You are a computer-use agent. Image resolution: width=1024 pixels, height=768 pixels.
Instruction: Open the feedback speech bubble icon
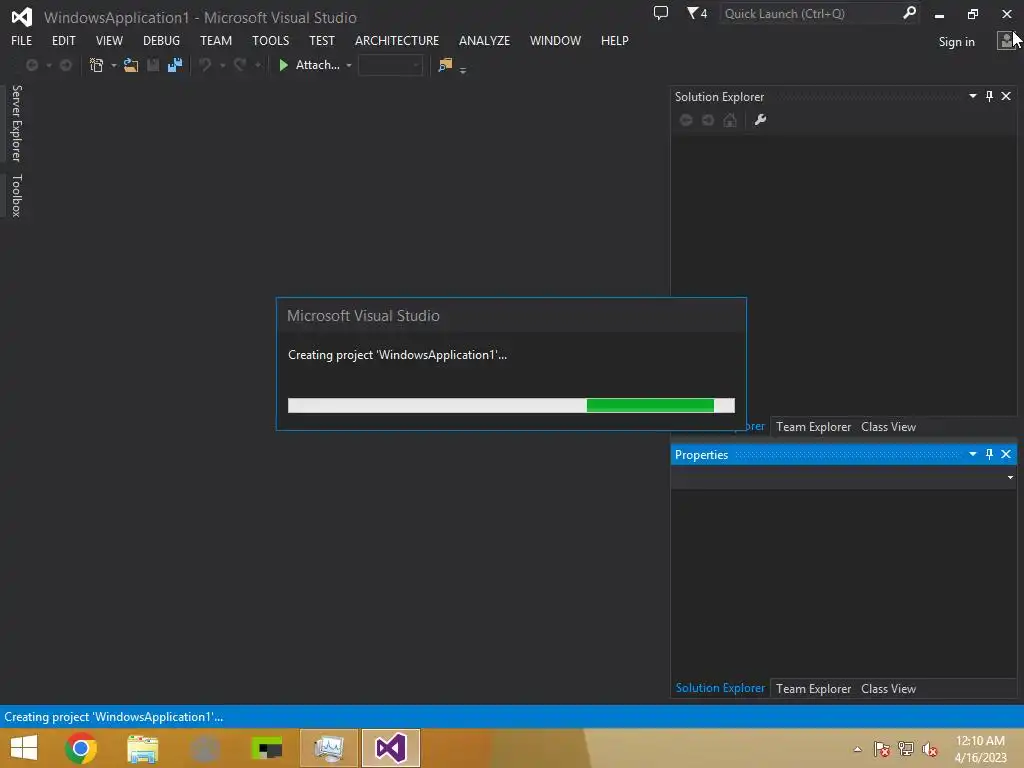(661, 13)
